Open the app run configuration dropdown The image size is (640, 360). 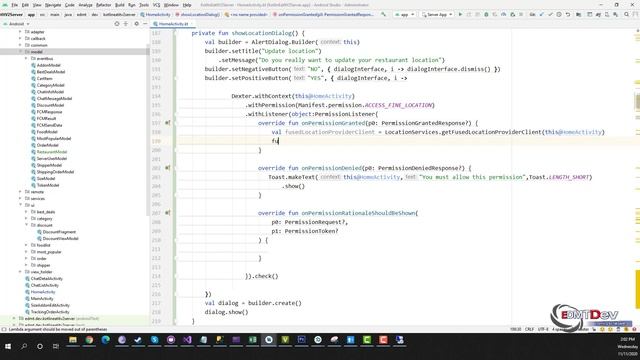click(404, 14)
